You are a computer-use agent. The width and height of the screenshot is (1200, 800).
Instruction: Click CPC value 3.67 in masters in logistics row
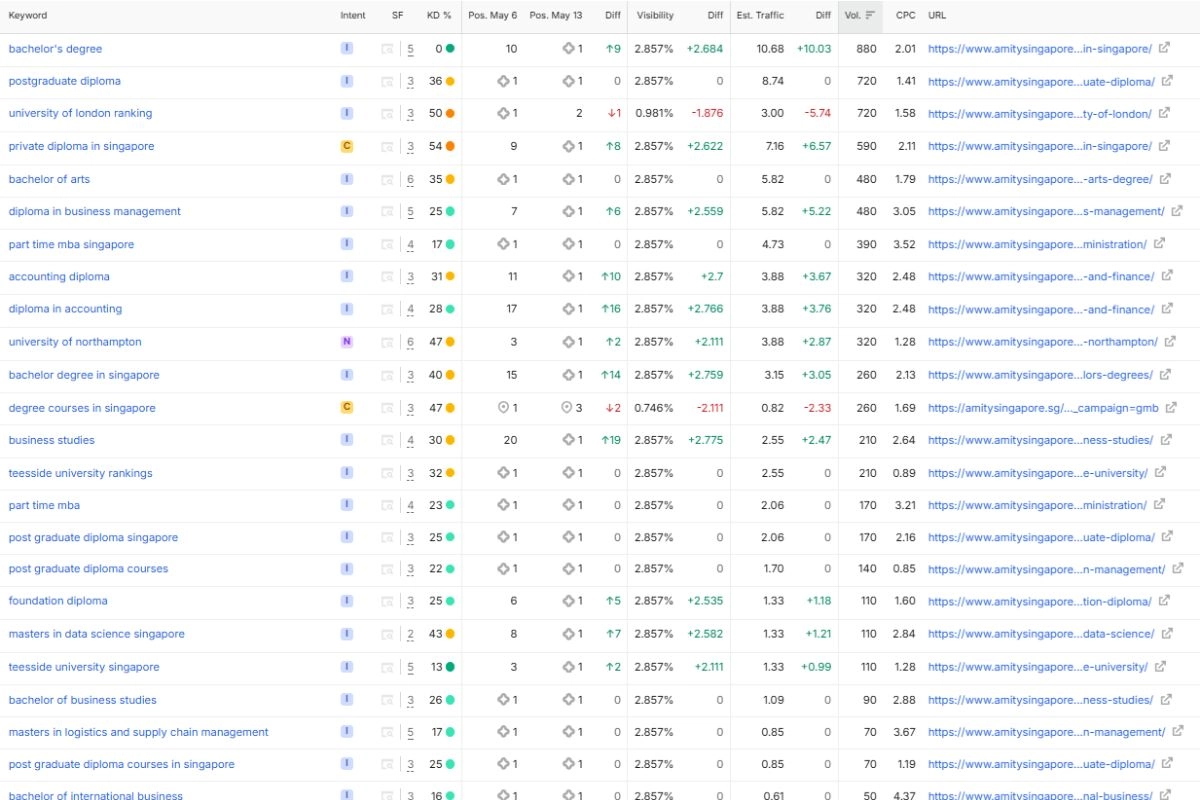click(905, 732)
